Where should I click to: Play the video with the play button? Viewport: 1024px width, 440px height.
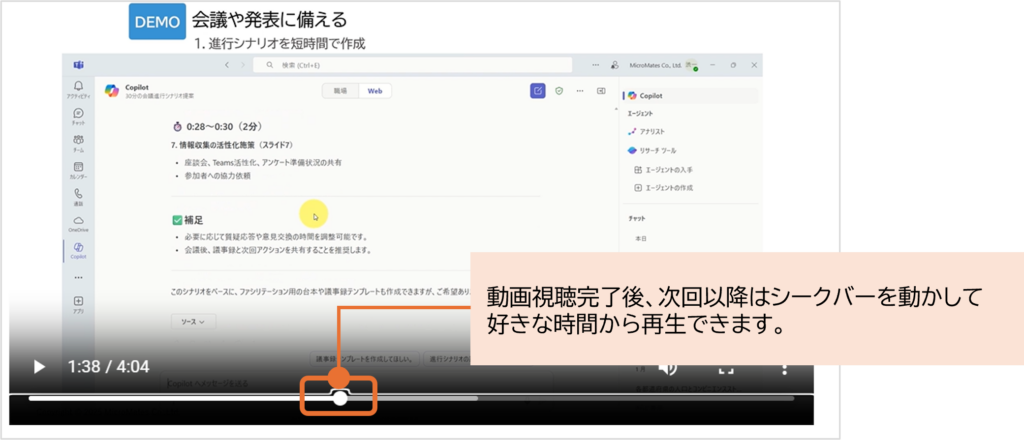click(x=39, y=367)
